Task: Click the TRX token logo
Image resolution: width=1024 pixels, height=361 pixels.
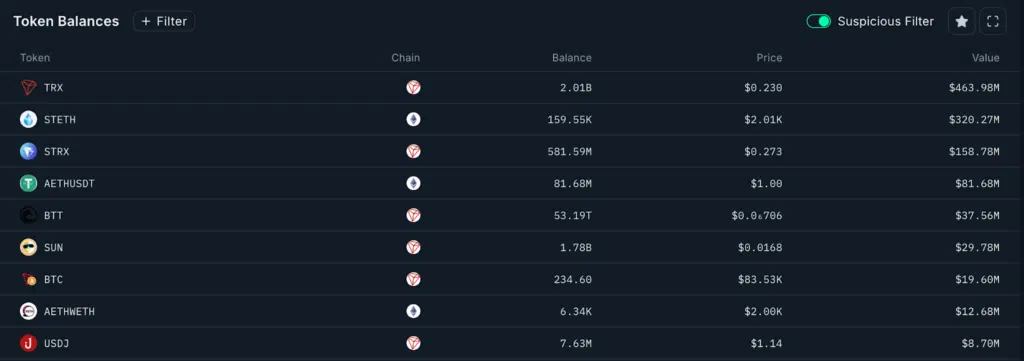Action: 28,87
